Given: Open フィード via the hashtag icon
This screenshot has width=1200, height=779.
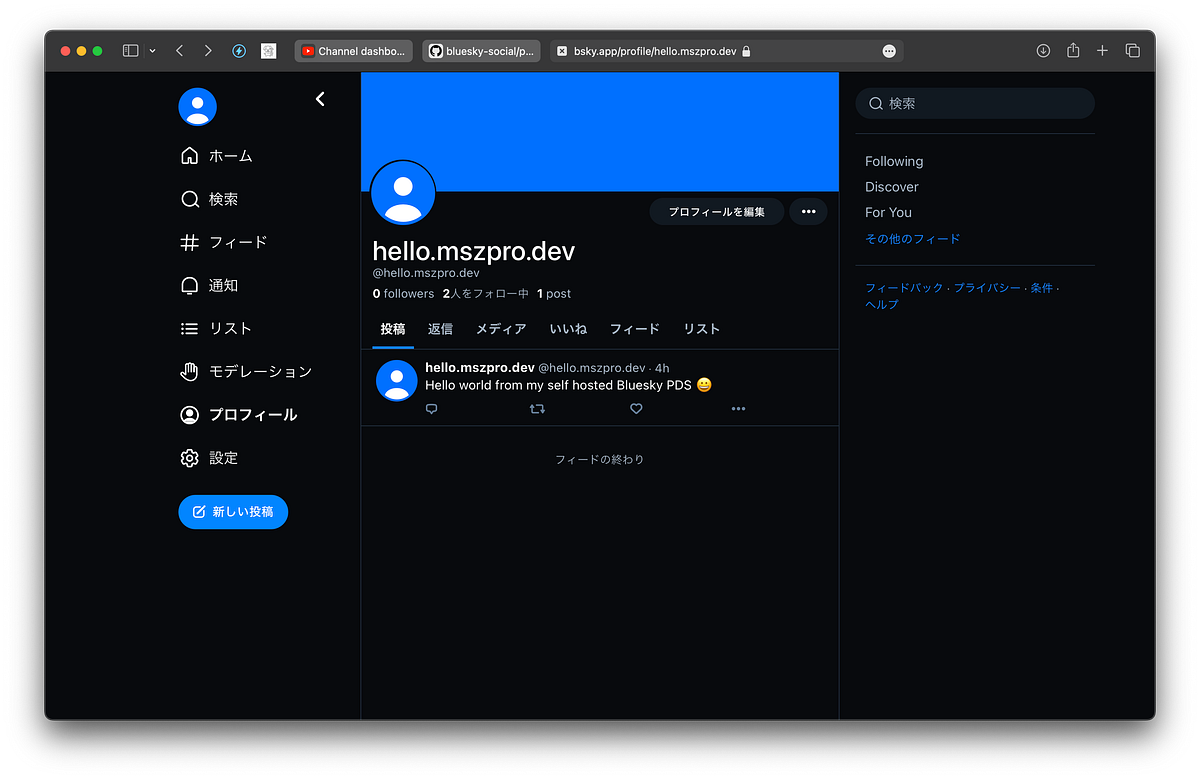Looking at the screenshot, I should click(x=189, y=242).
